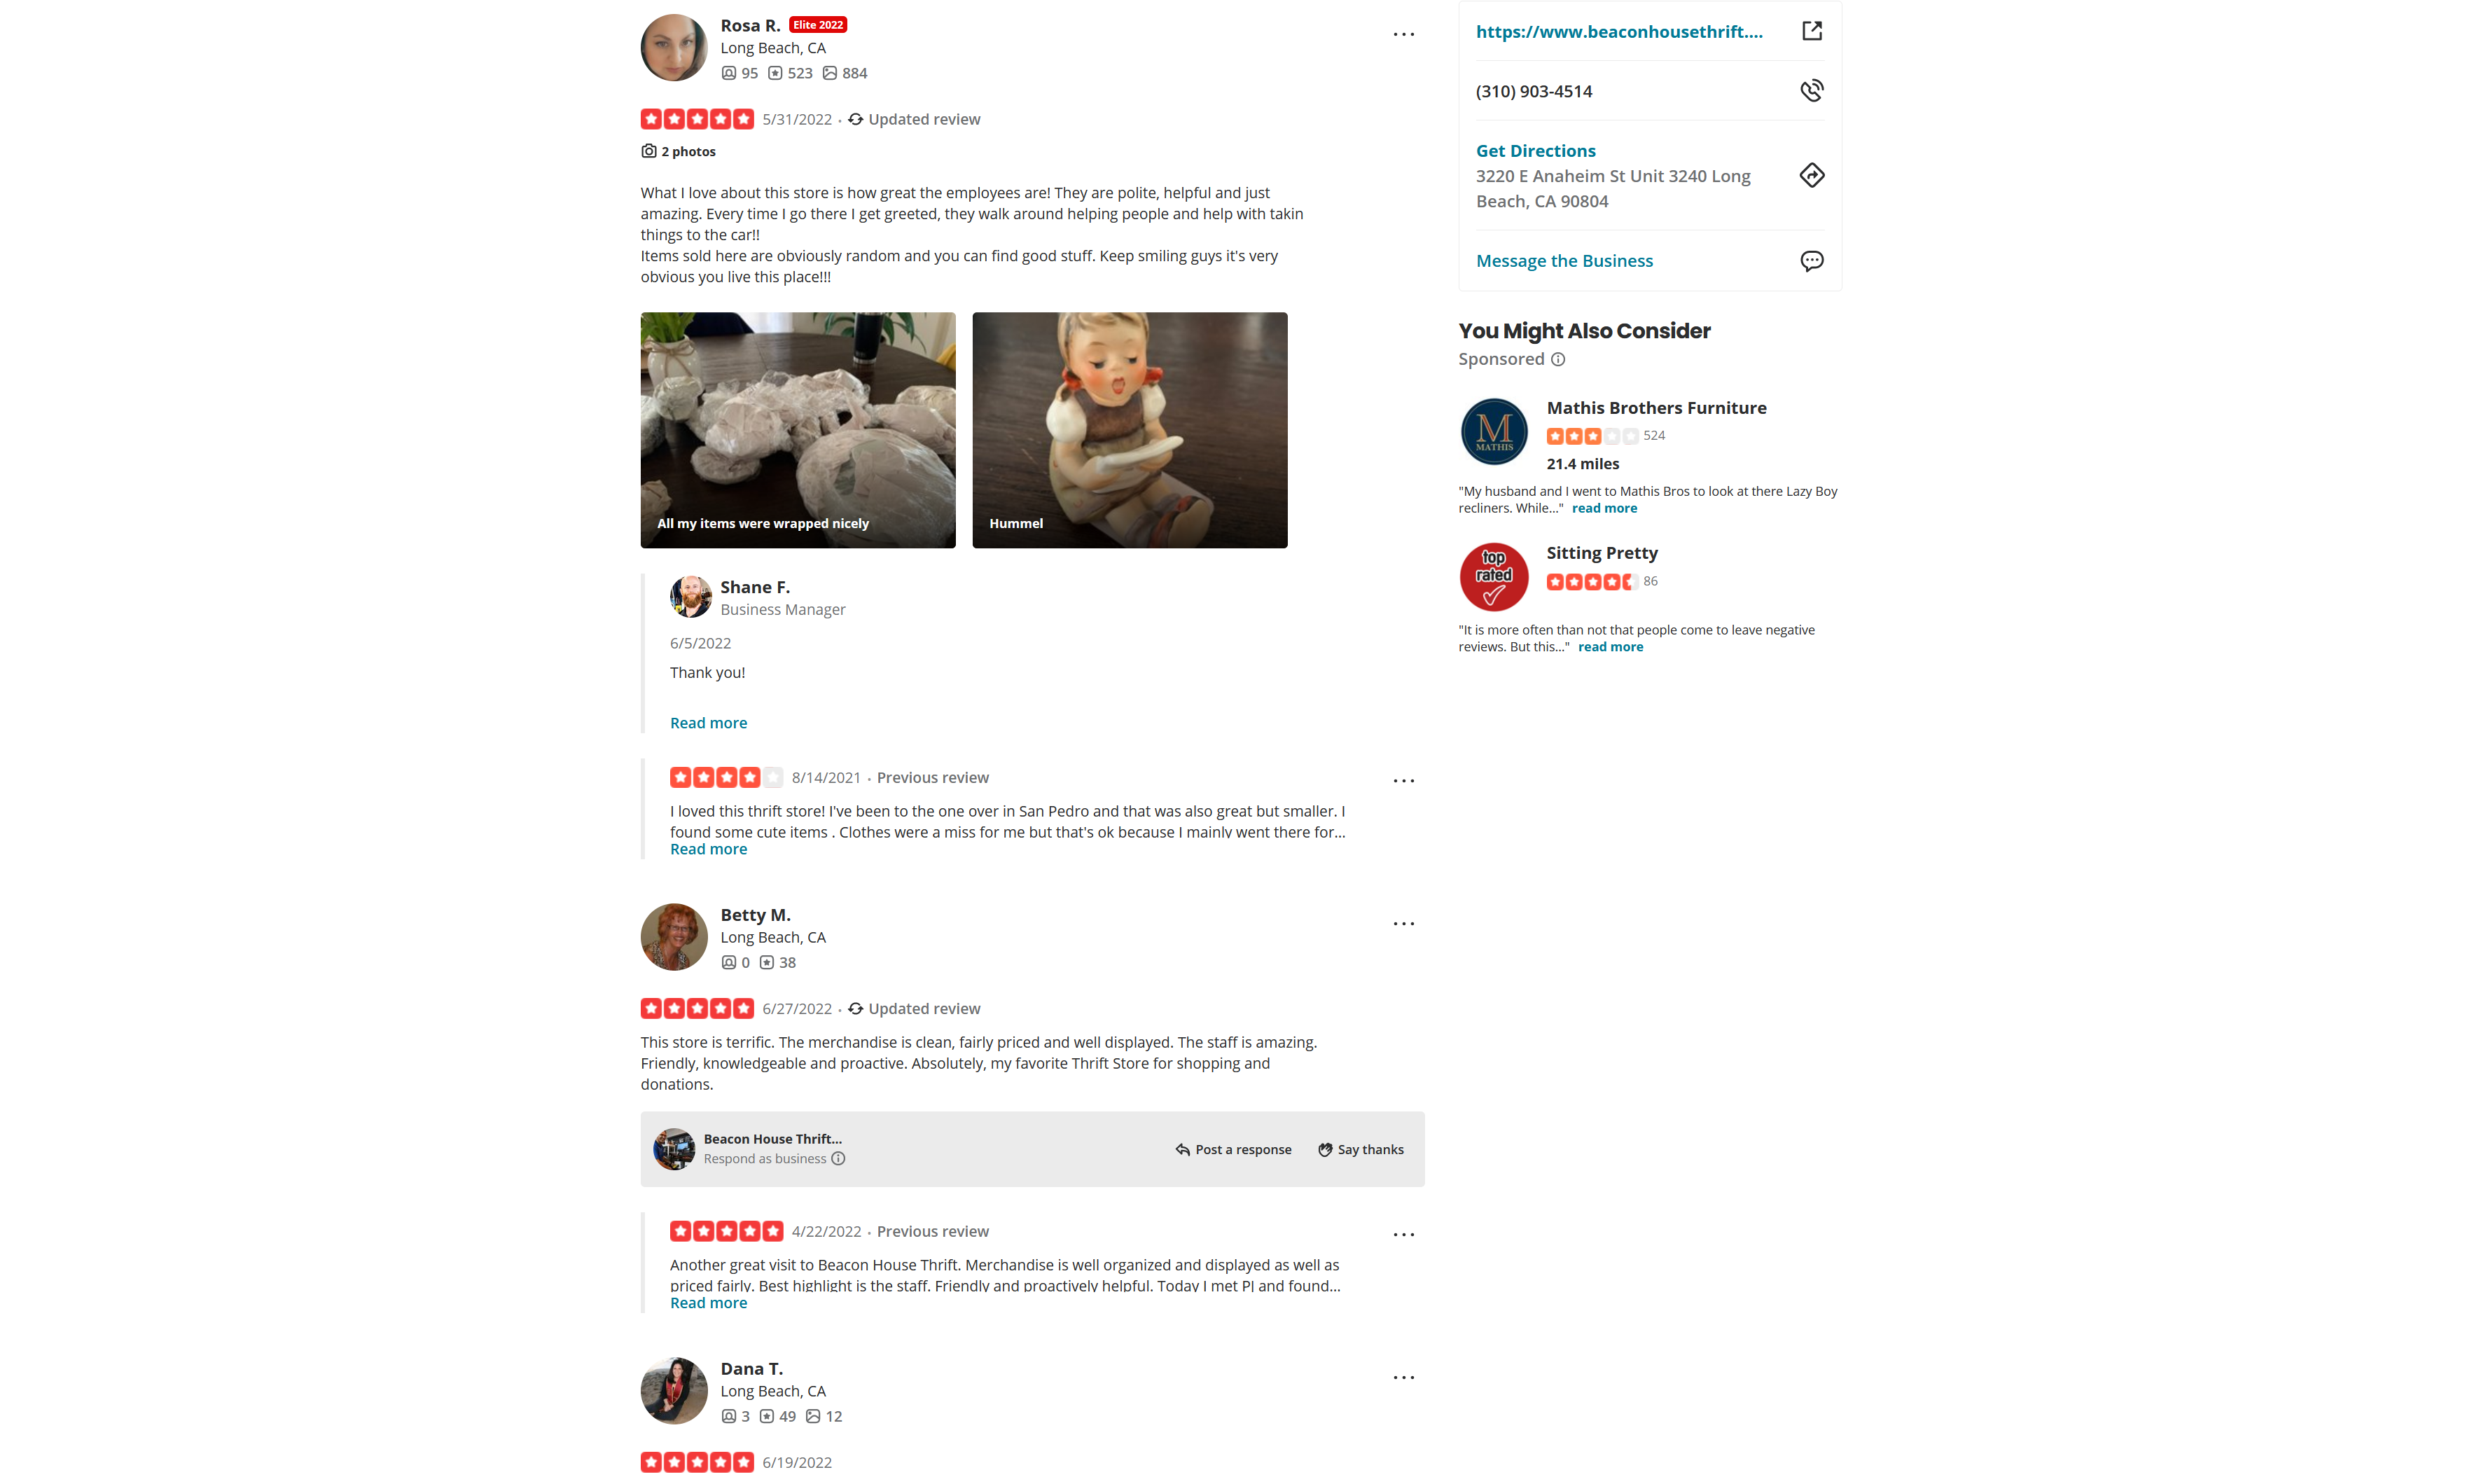The width and height of the screenshot is (2472, 1484).
Task: Open more options for Dana T. review
Action: [1403, 1377]
